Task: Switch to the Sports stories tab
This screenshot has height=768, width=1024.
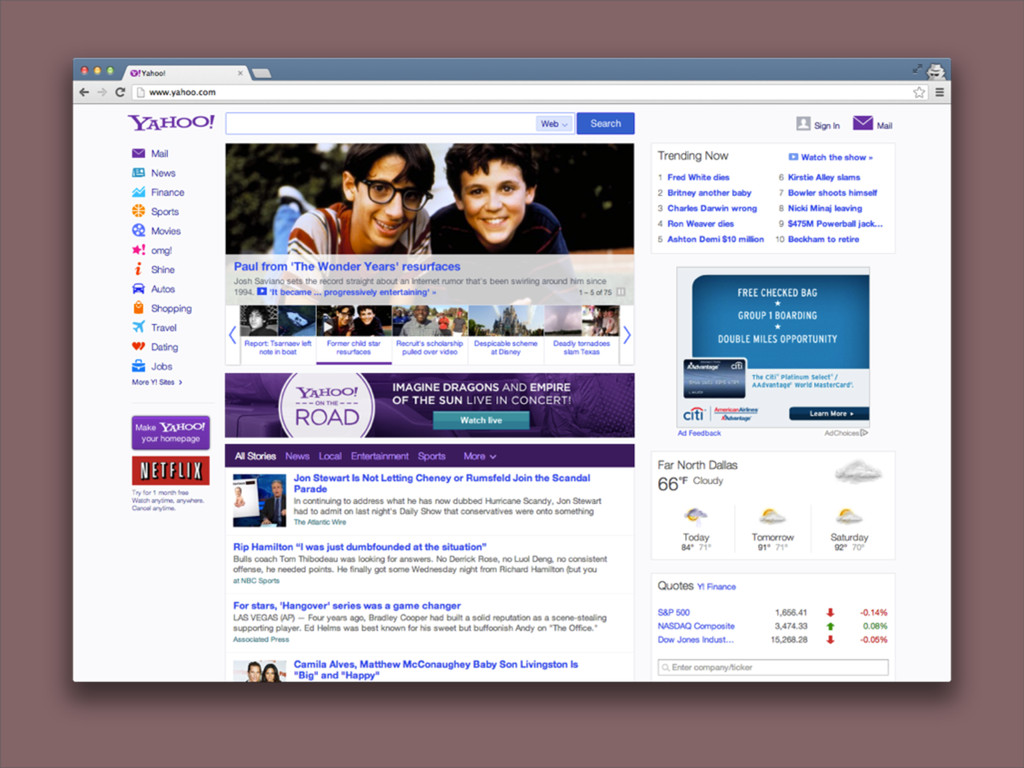Action: pos(432,456)
